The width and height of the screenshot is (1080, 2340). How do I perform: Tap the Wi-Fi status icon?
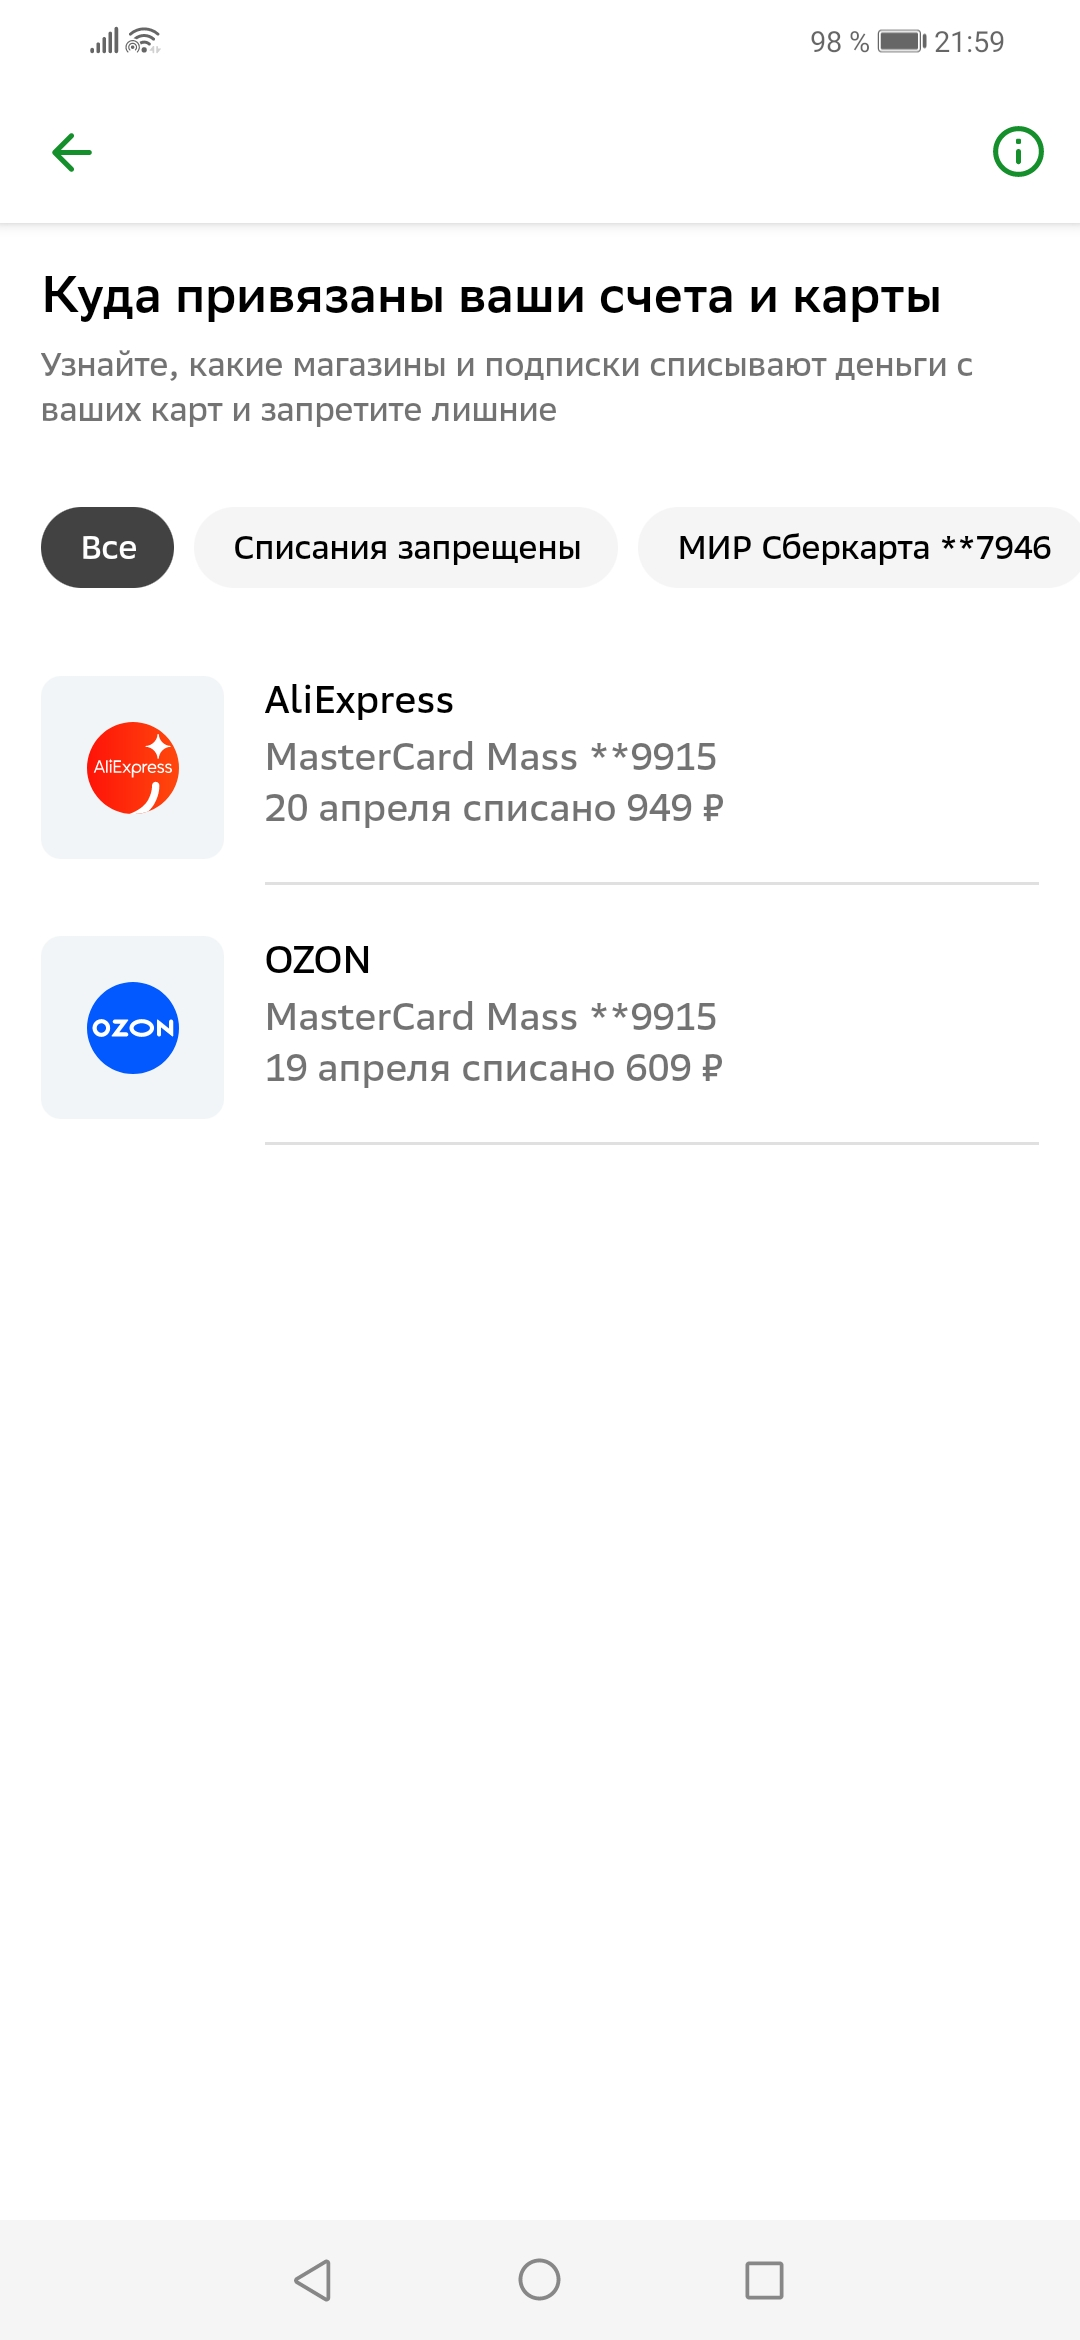tap(143, 40)
